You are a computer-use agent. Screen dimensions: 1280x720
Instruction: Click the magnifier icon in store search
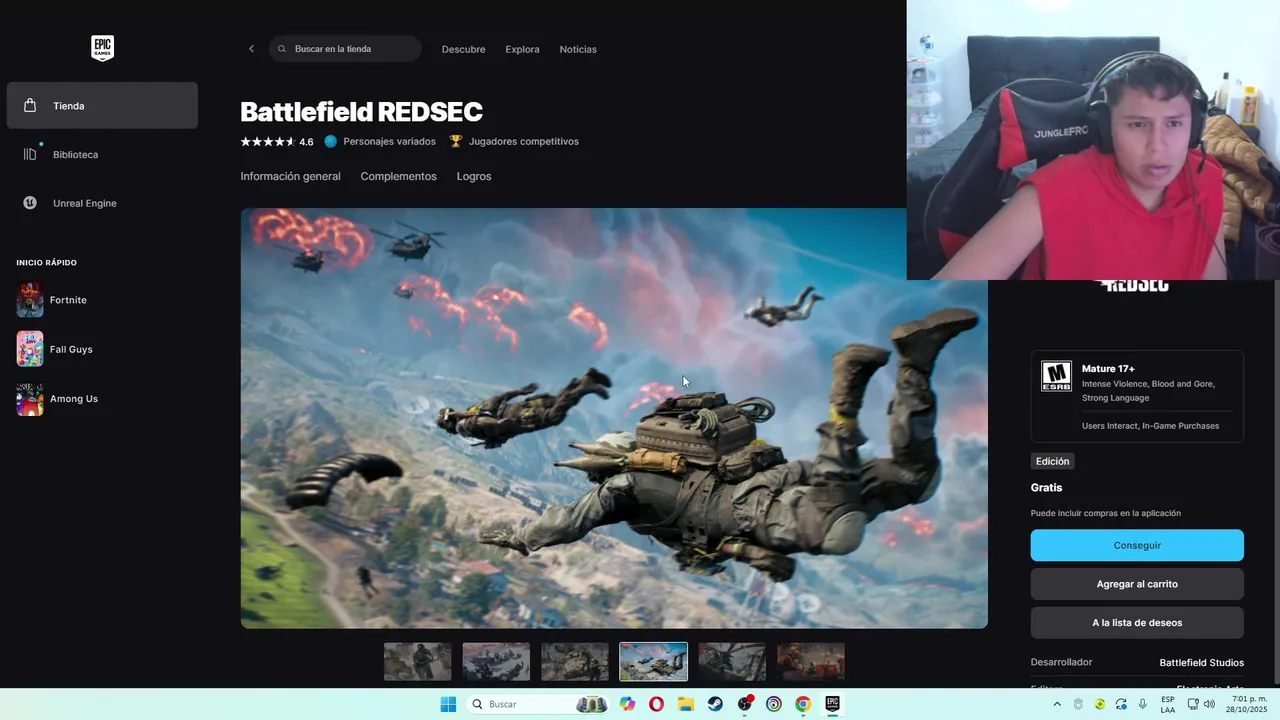point(282,49)
